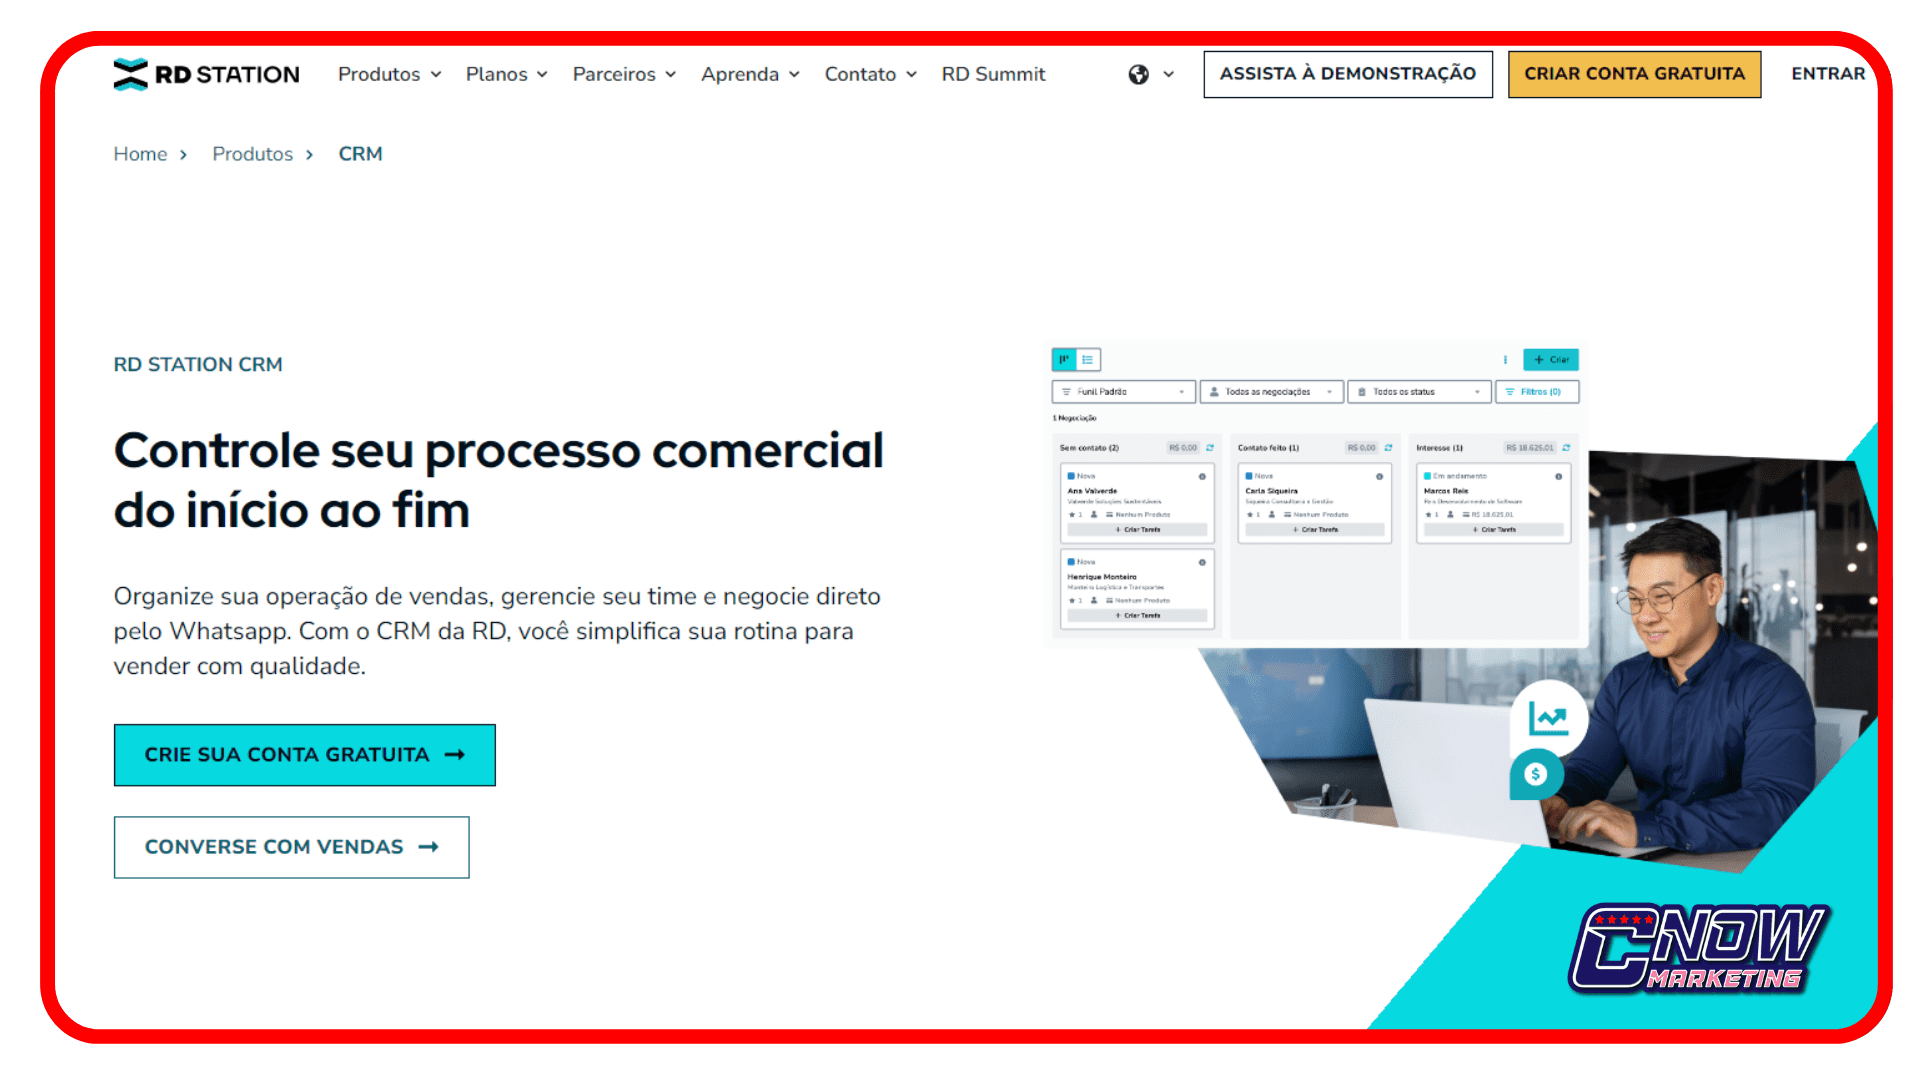Refresh the Sem contato column
This screenshot has height=1080, width=1920.
click(x=1210, y=448)
